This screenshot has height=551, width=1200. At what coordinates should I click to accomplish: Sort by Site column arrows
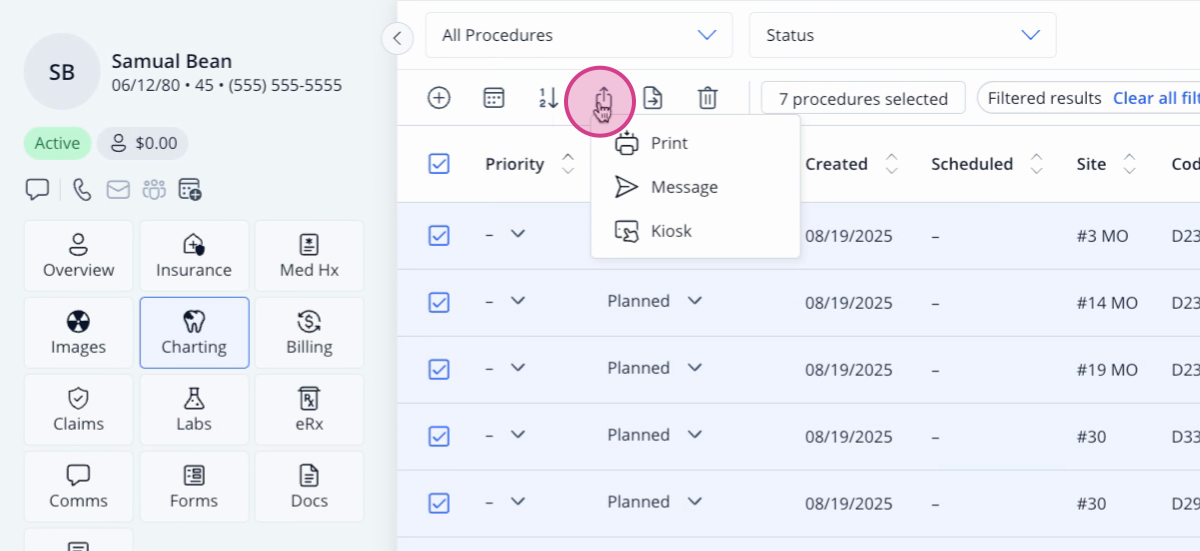coord(1130,164)
